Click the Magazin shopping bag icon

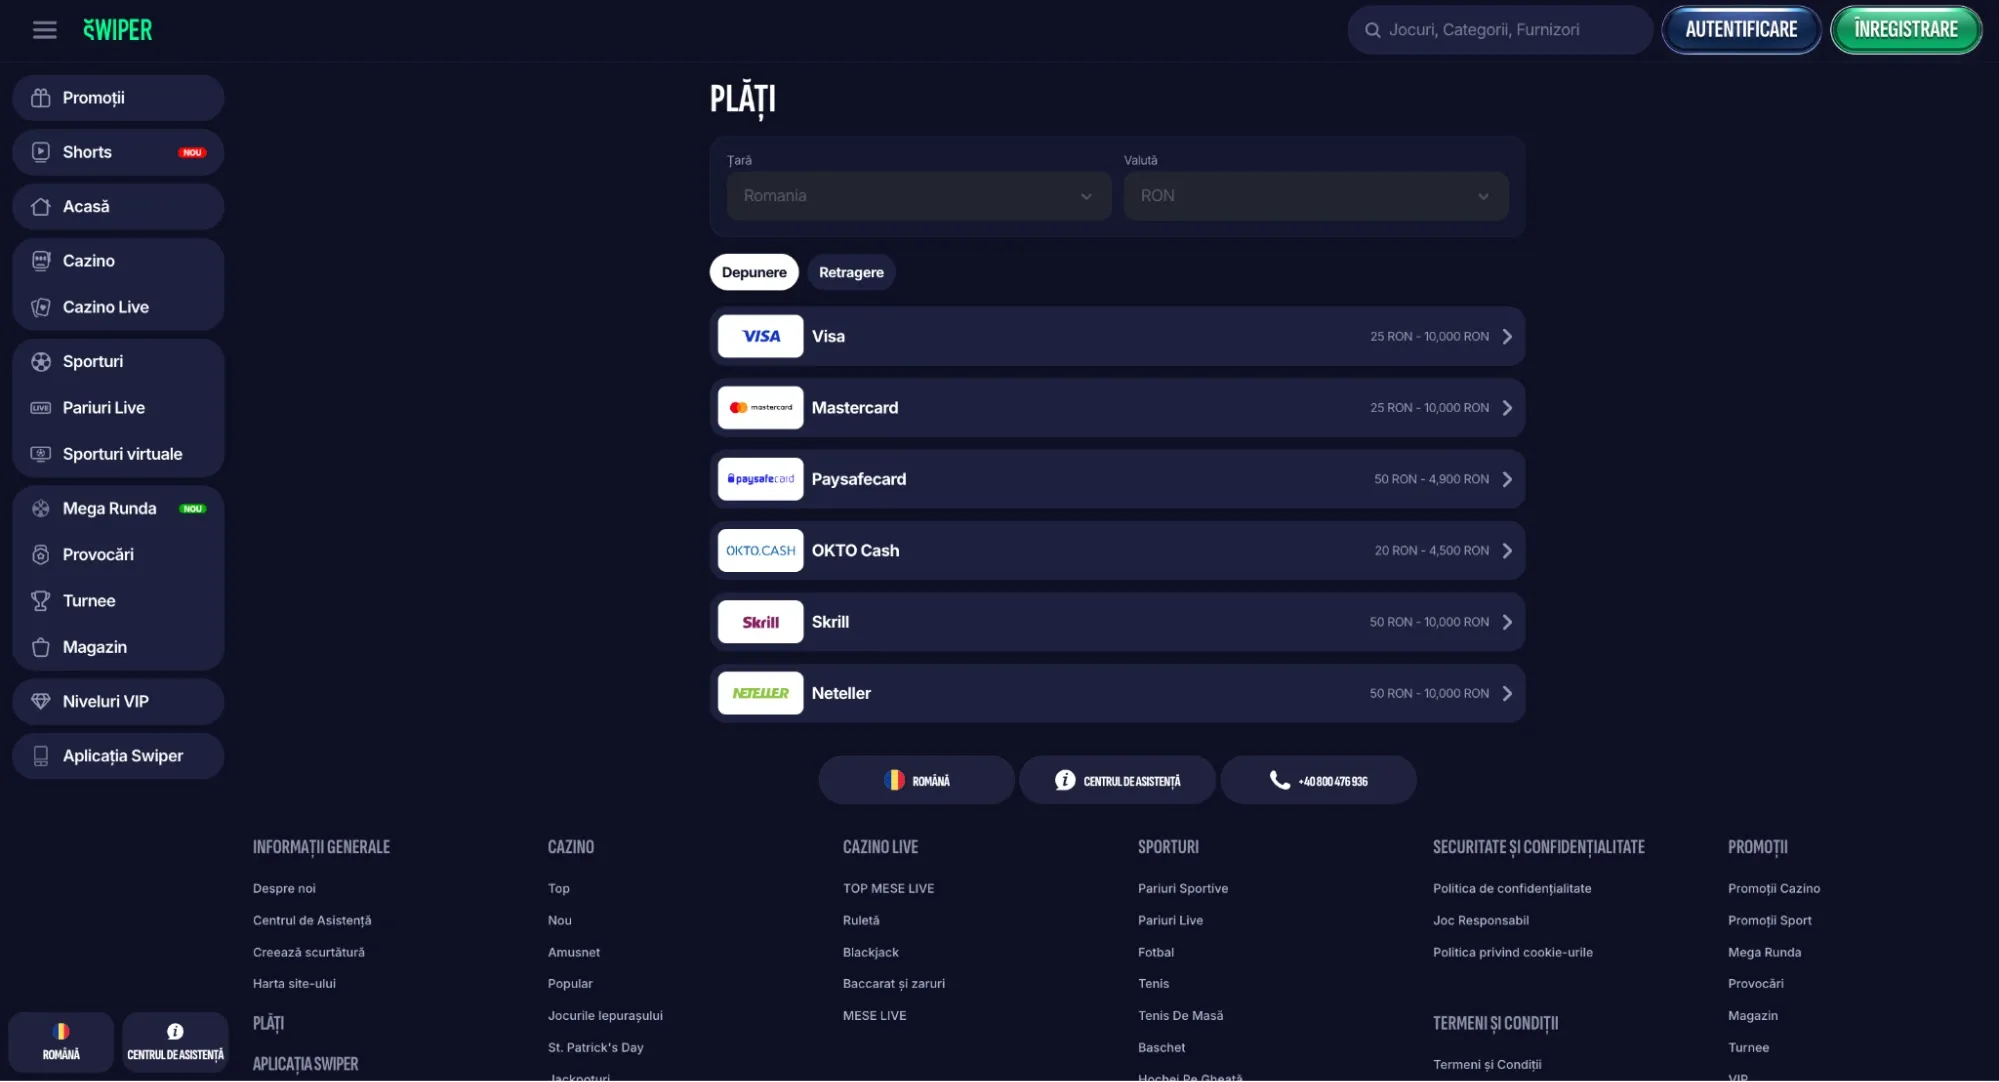click(41, 647)
